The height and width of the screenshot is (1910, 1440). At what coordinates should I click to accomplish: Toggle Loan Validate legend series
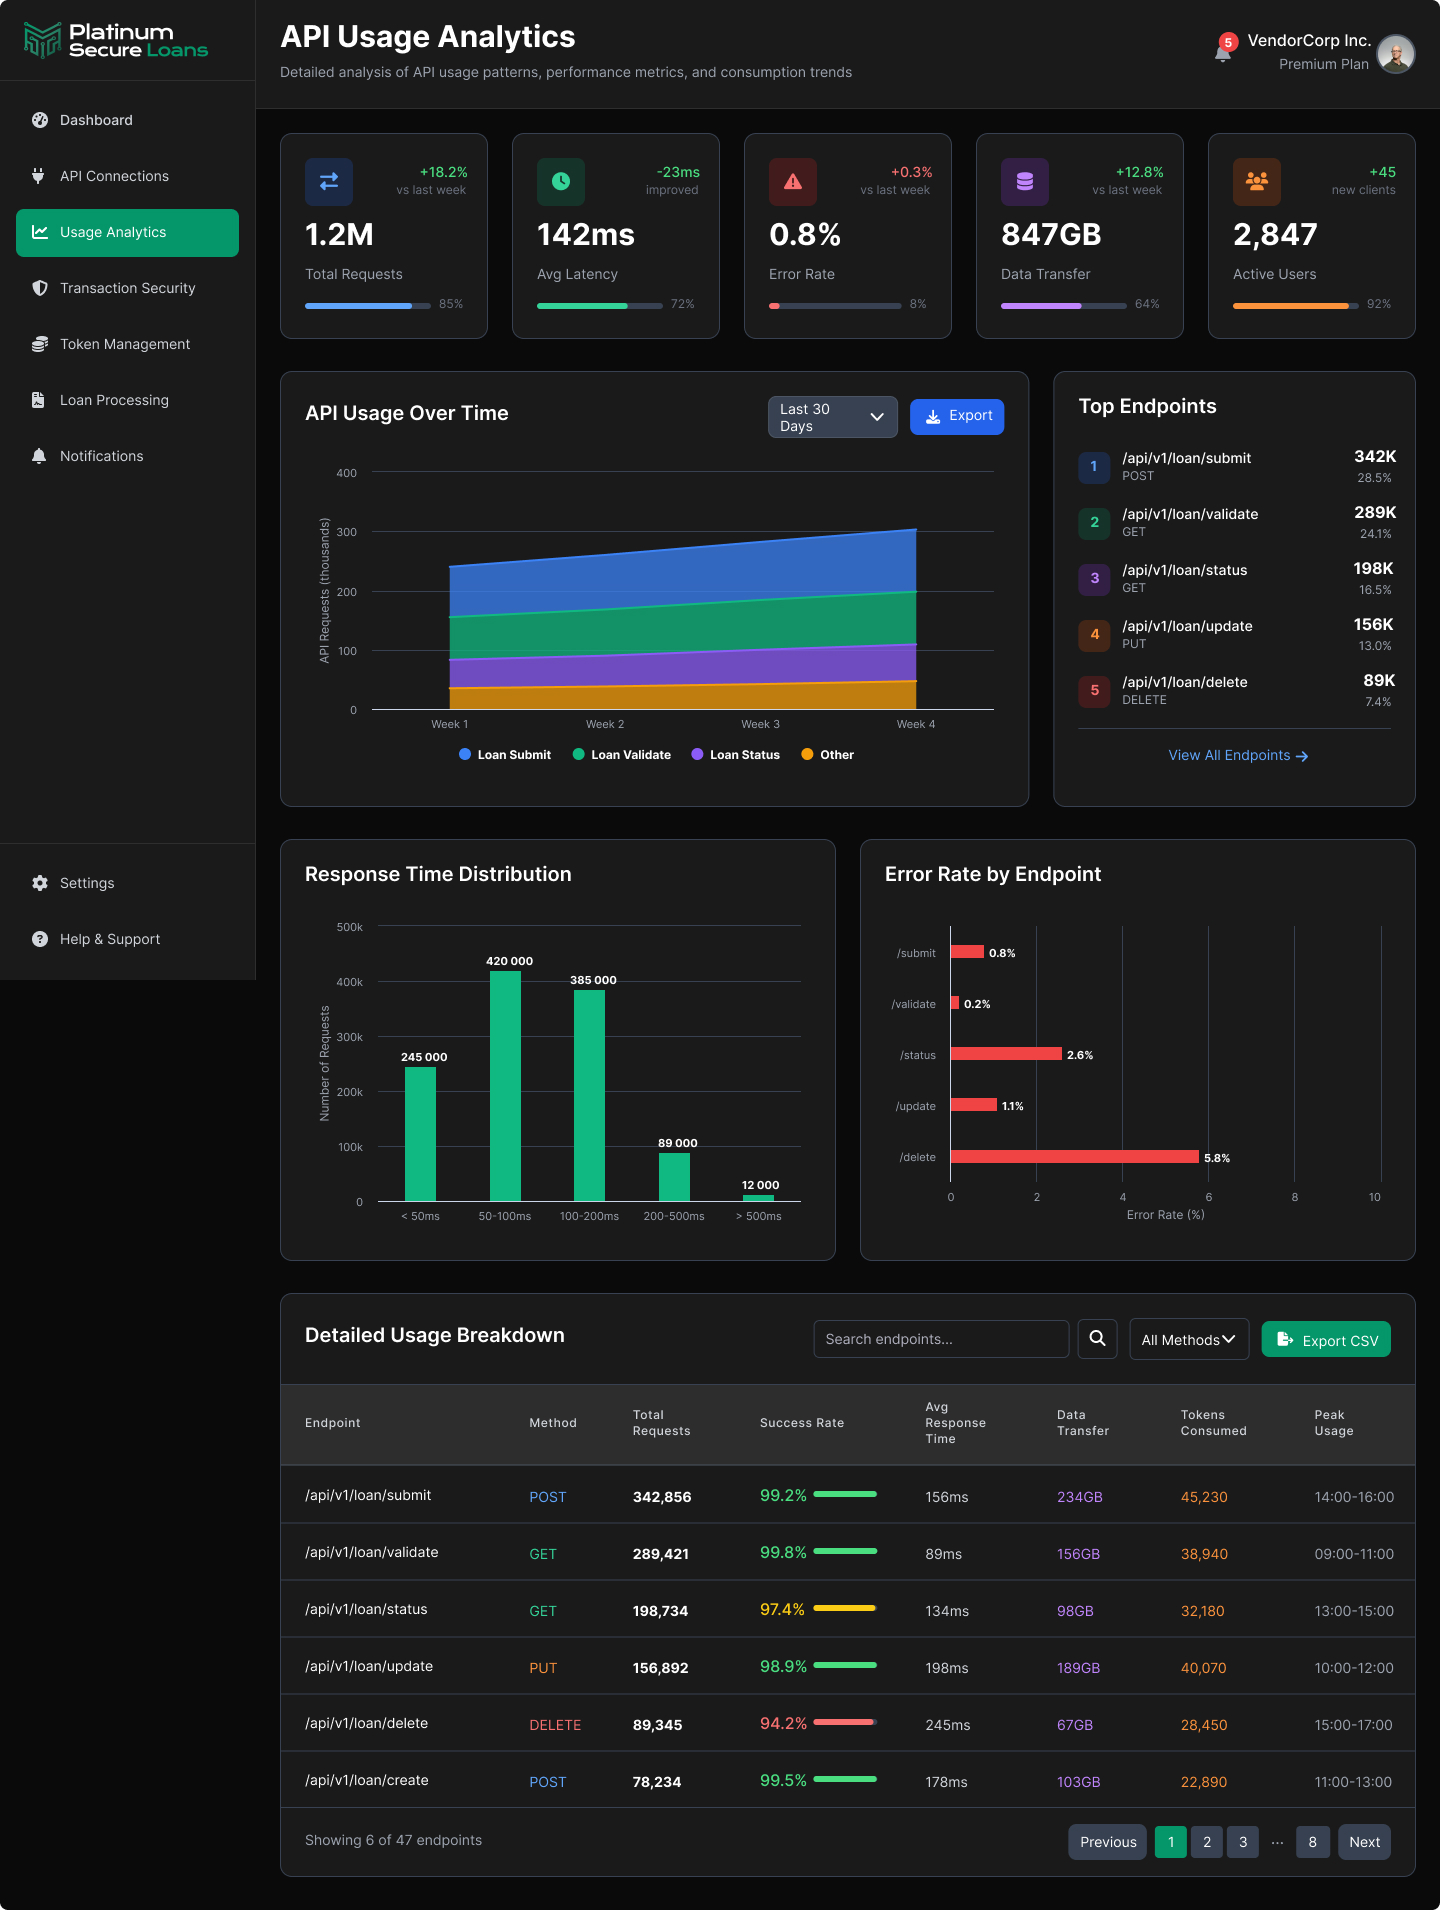621,755
